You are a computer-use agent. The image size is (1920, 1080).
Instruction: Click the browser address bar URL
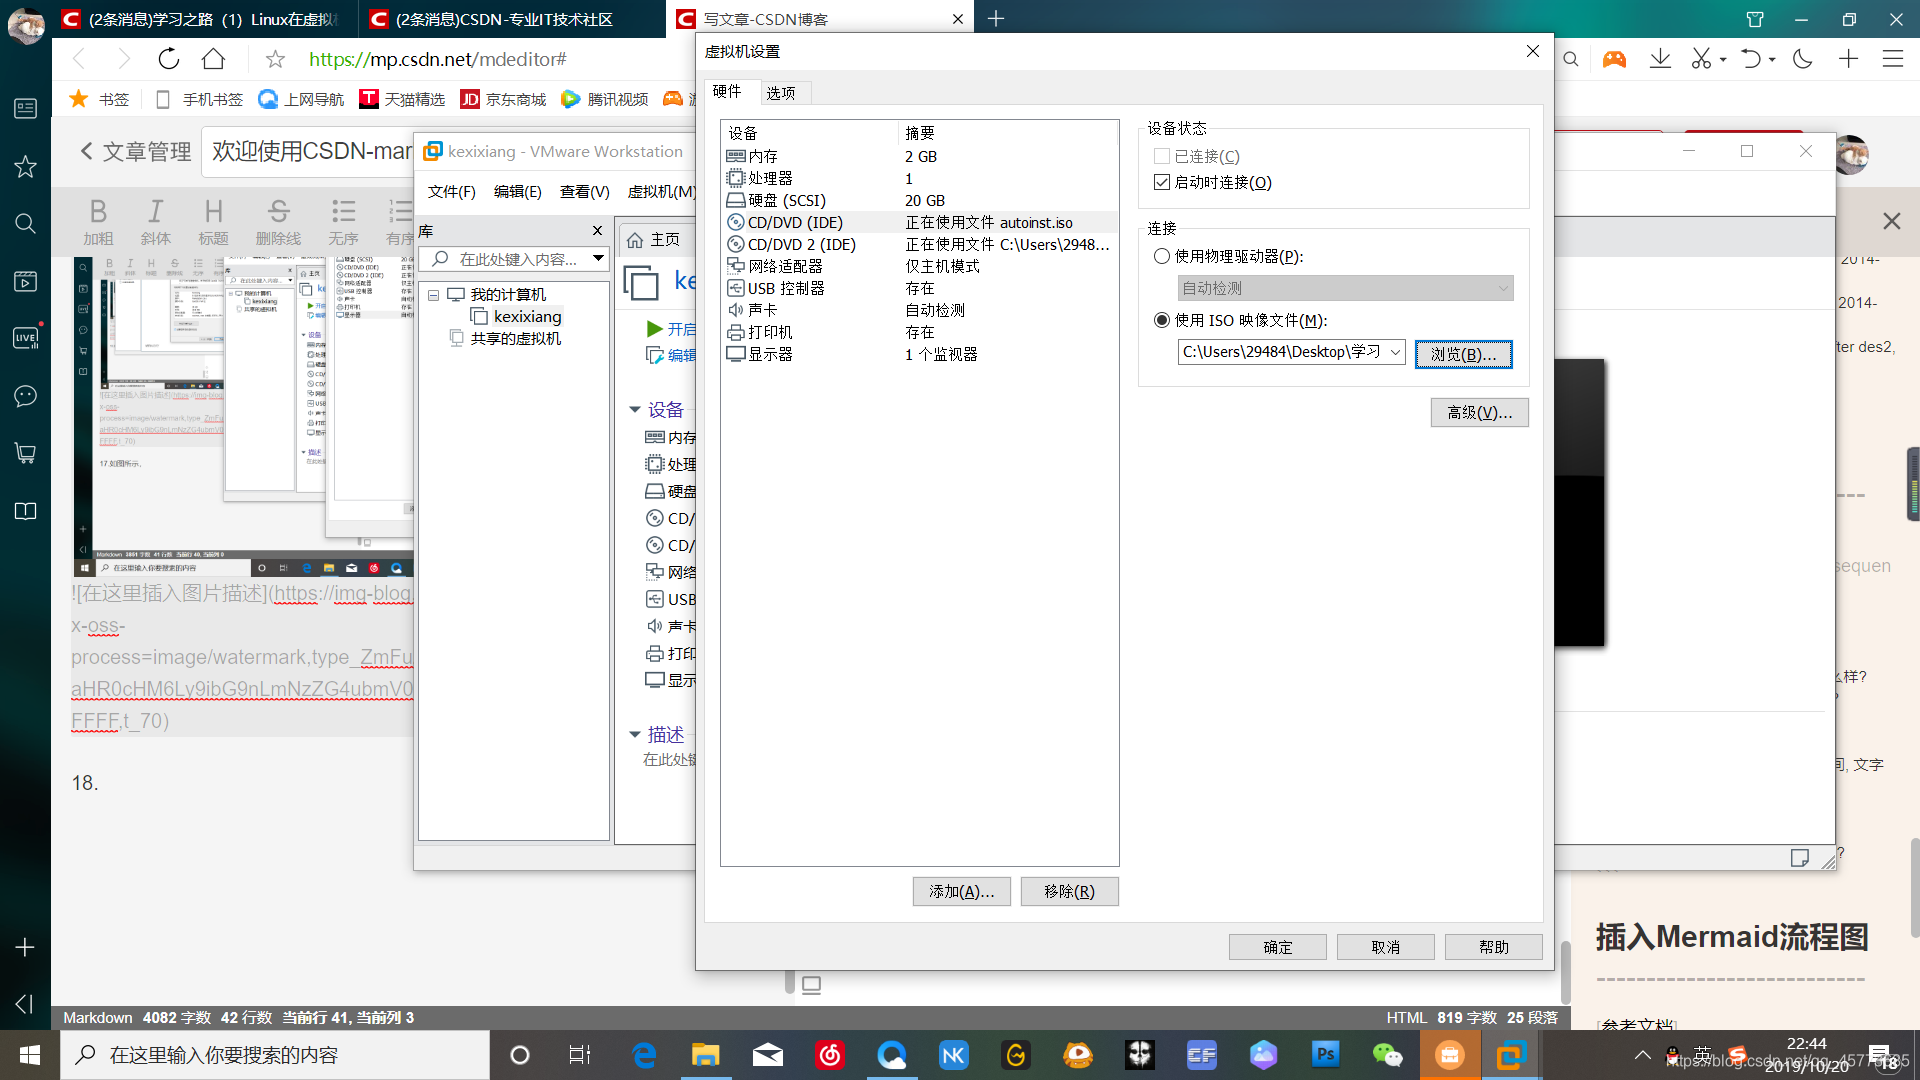438,59
